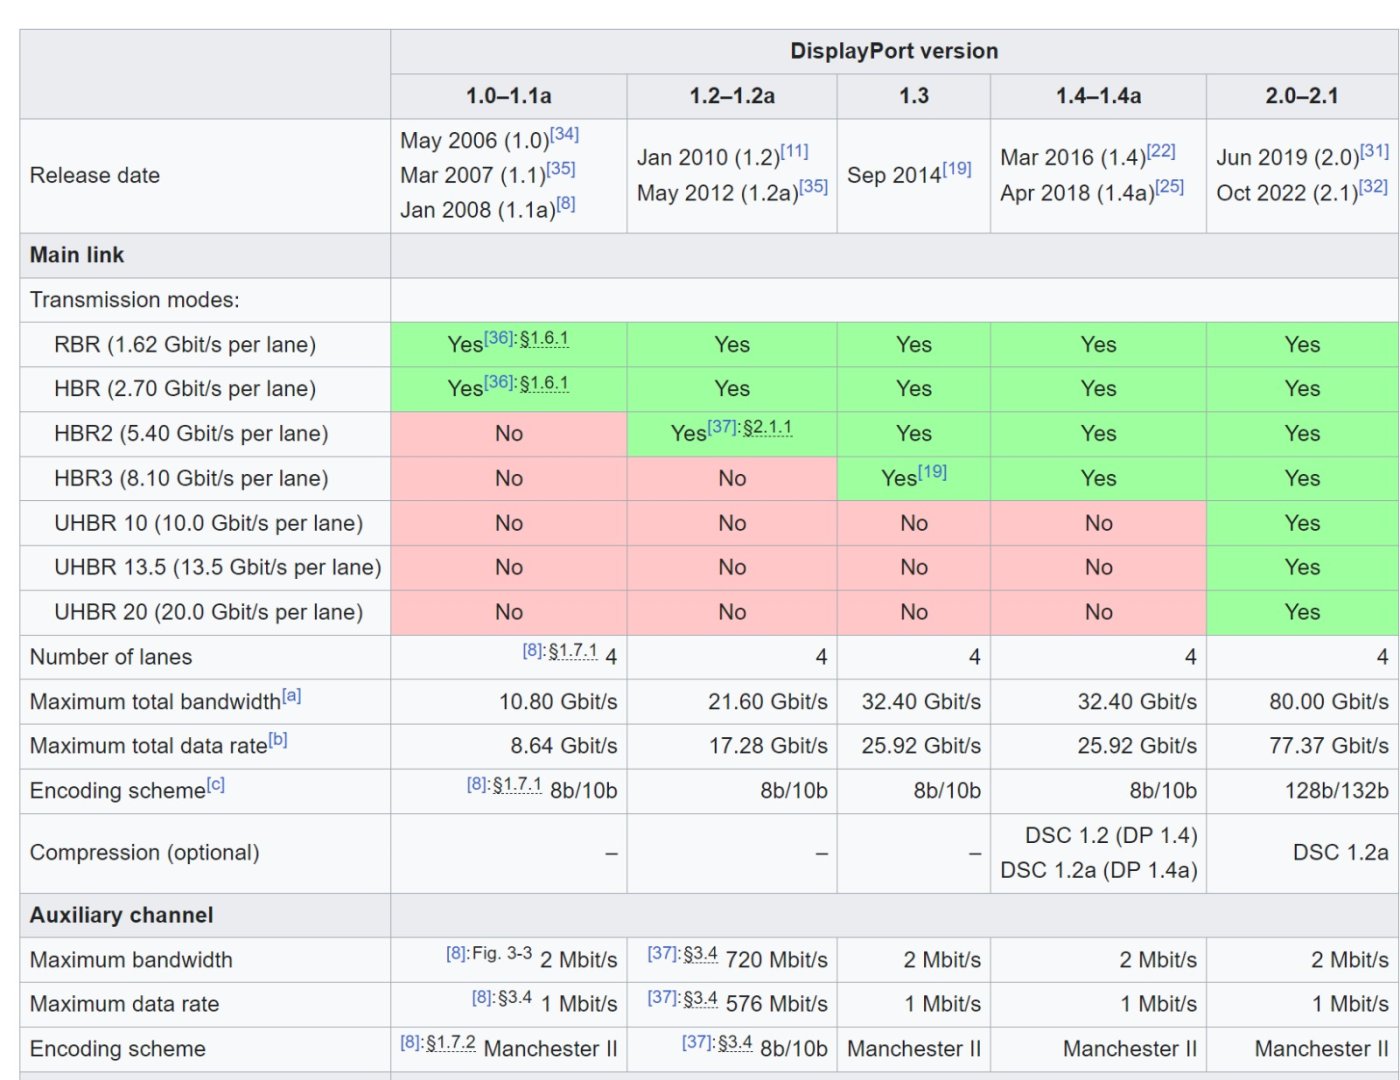Screen dimensions: 1400x1080
Task: Click reference [36] in the HBR 2.70 Gbit/s row
Action: tap(498, 382)
